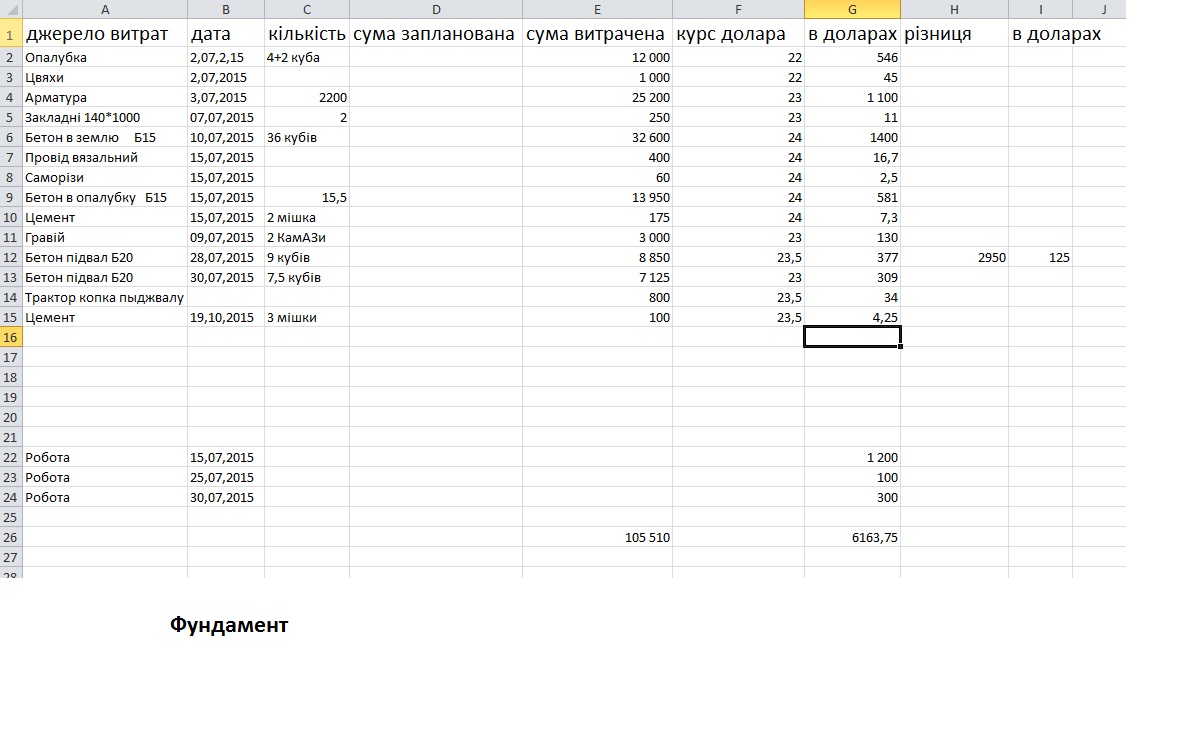Select column F header
The height and width of the screenshot is (745, 1178).
click(738, 9)
